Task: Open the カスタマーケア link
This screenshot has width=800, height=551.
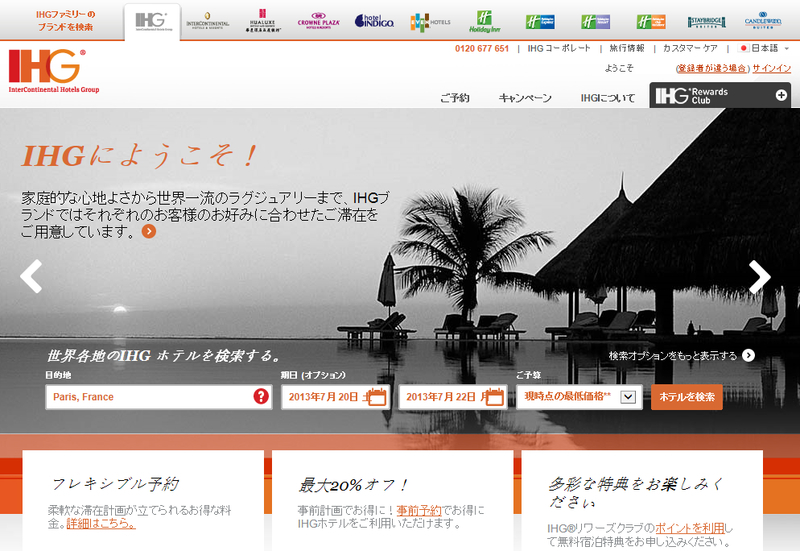Action: point(690,48)
